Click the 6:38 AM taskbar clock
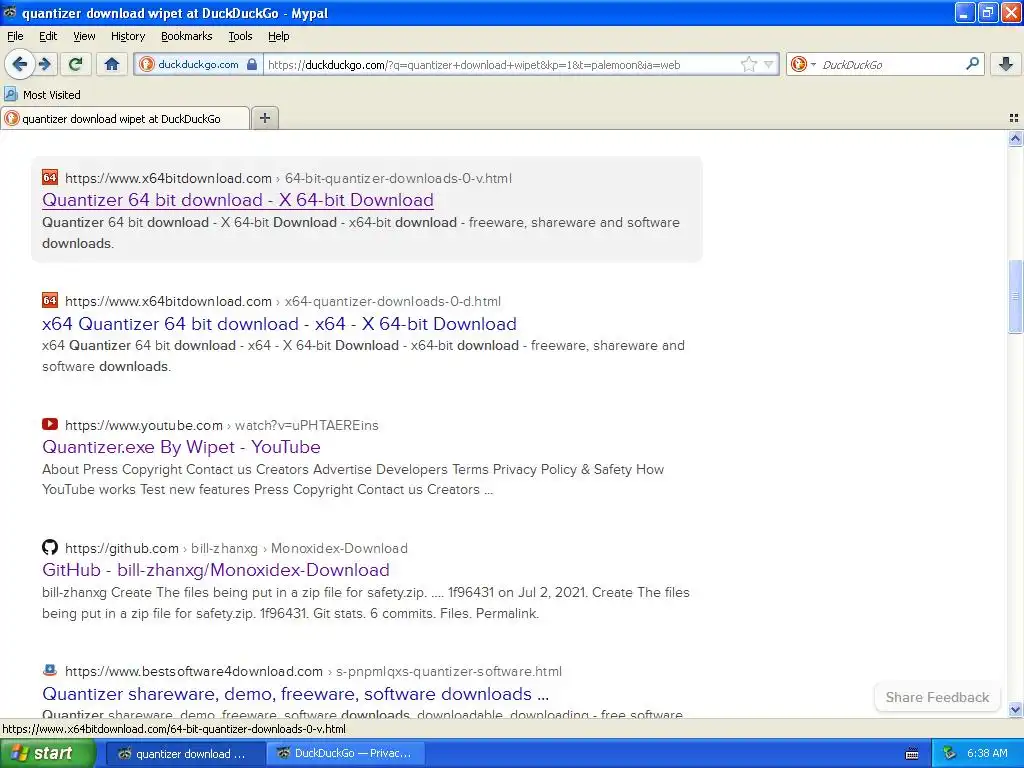 (x=987, y=754)
